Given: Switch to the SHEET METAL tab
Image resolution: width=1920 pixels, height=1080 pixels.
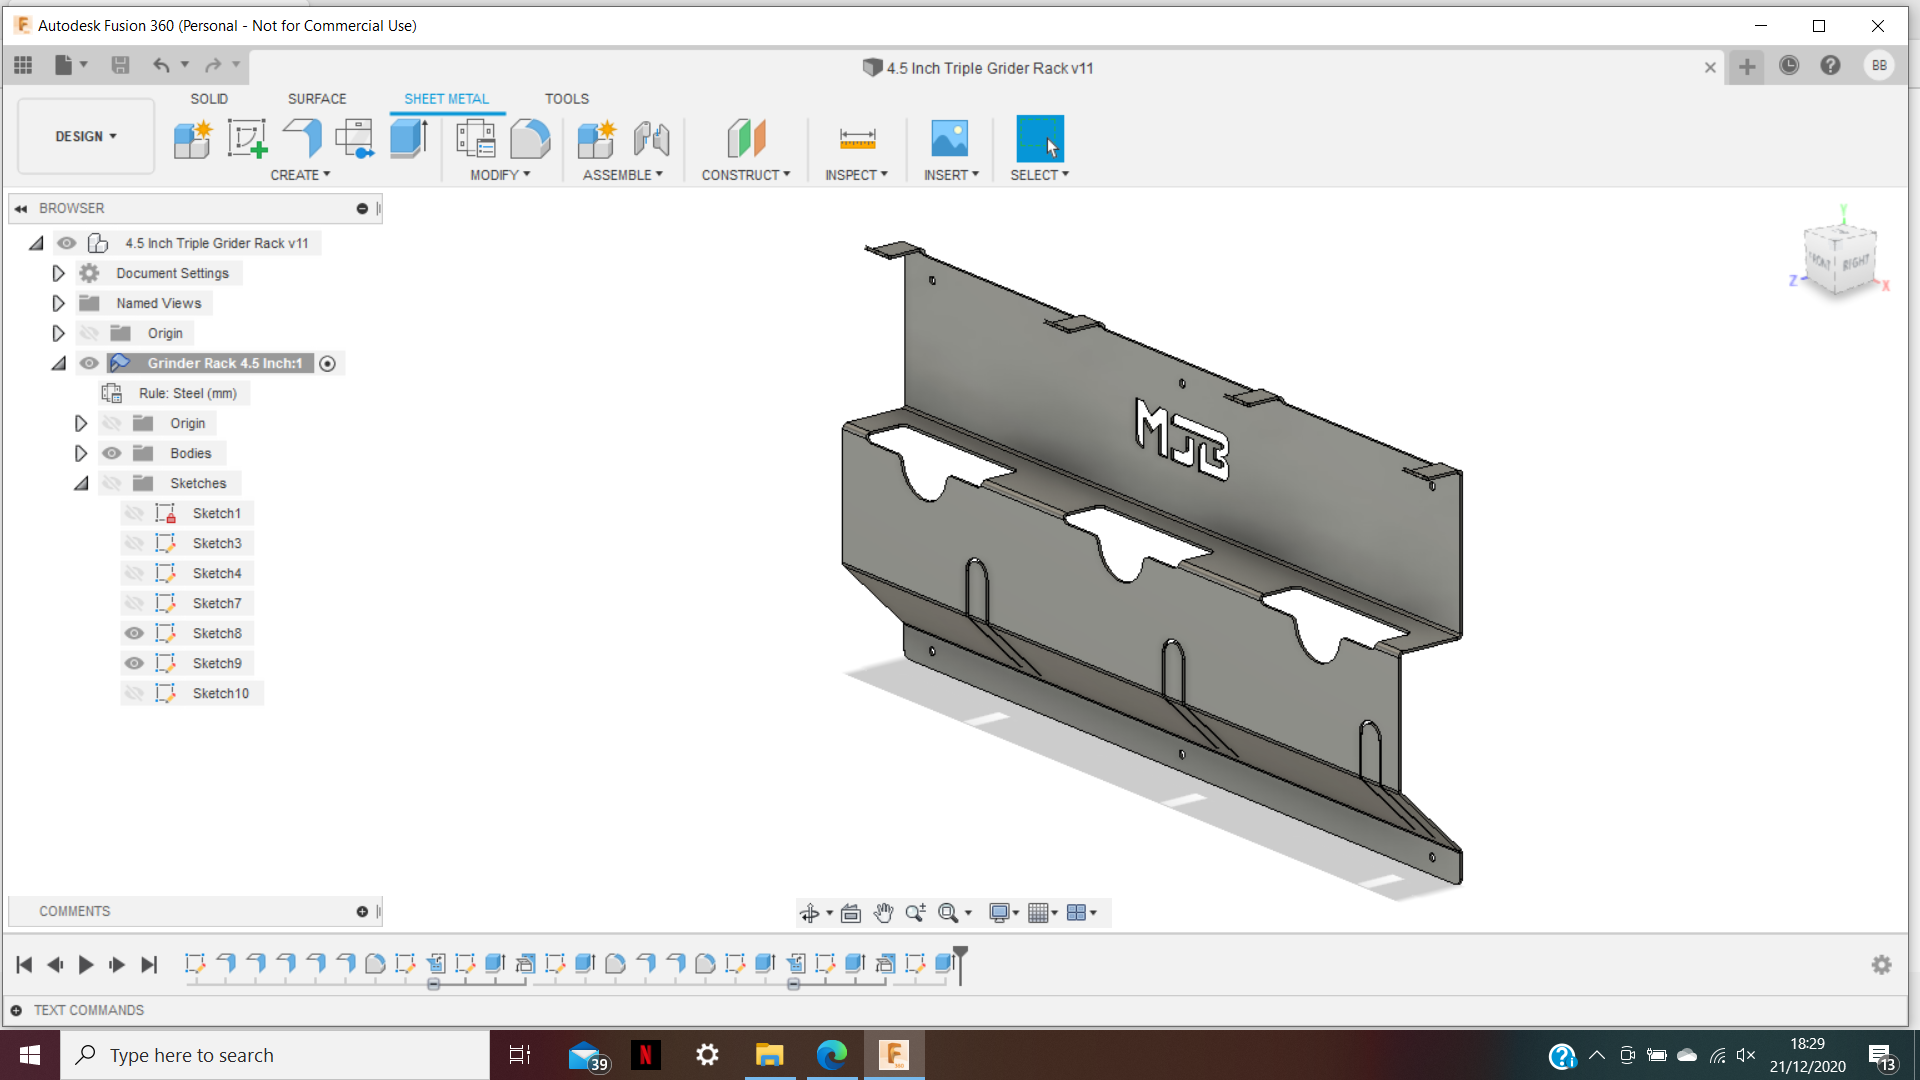Looking at the screenshot, I should [446, 99].
